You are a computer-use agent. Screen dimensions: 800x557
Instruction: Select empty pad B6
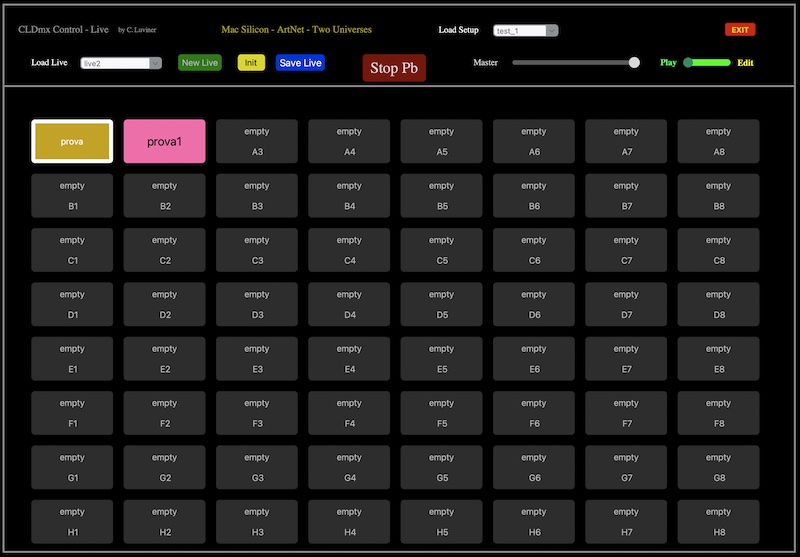[534, 196]
